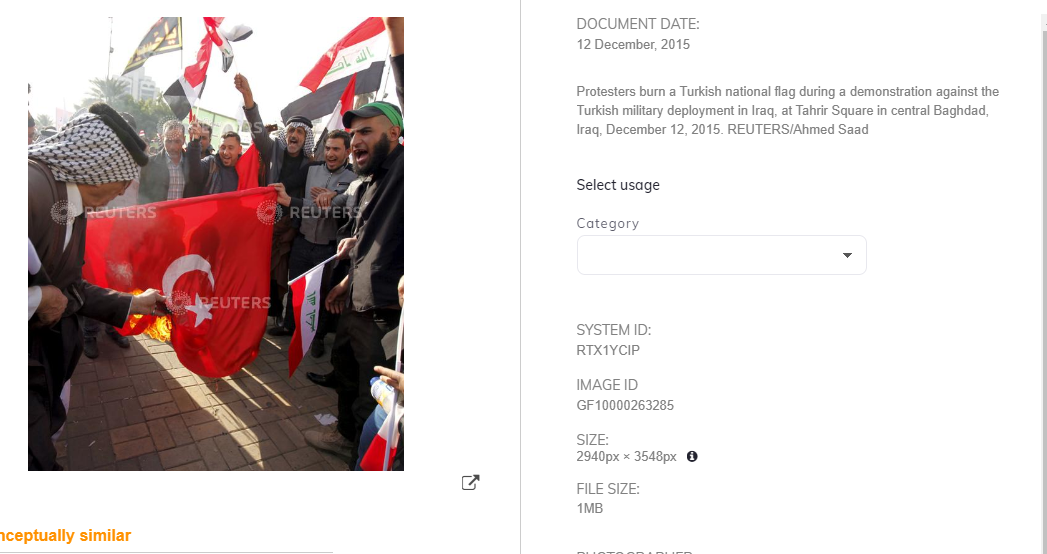
Task: Click the FILE SIZE label
Action: click(608, 489)
